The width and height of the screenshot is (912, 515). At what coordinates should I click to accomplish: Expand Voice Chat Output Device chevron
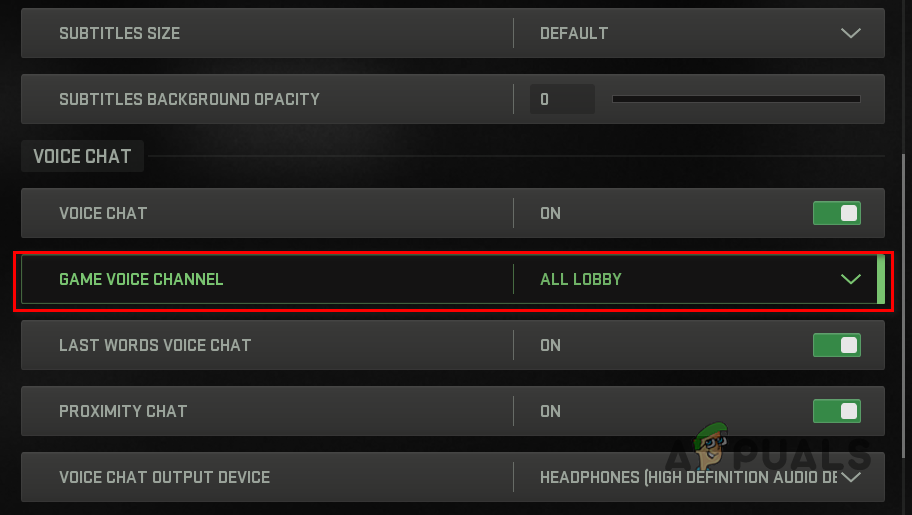pyautogui.click(x=850, y=477)
